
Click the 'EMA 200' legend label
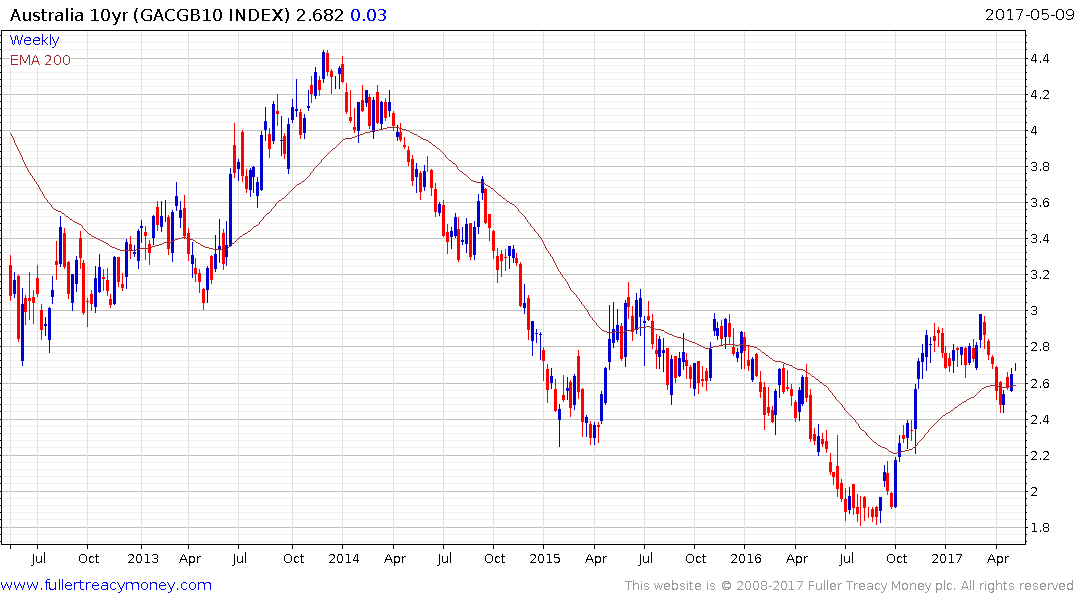coord(40,60)
